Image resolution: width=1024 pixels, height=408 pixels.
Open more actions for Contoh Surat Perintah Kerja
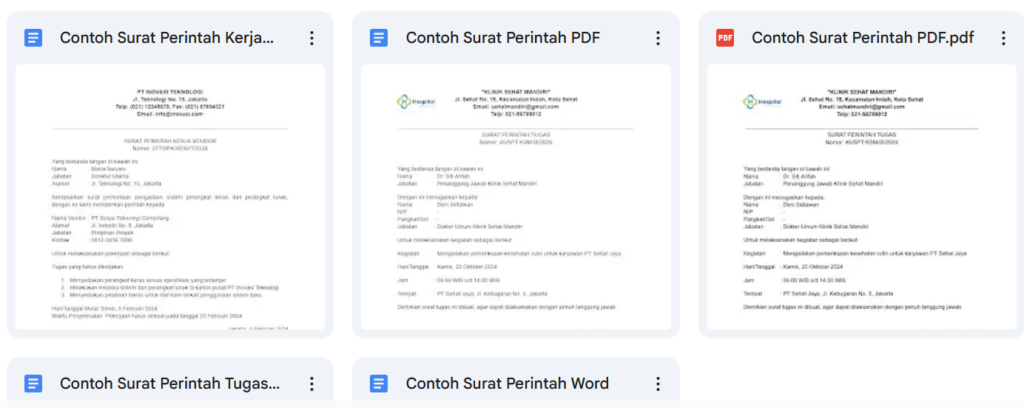coord(312,38)
